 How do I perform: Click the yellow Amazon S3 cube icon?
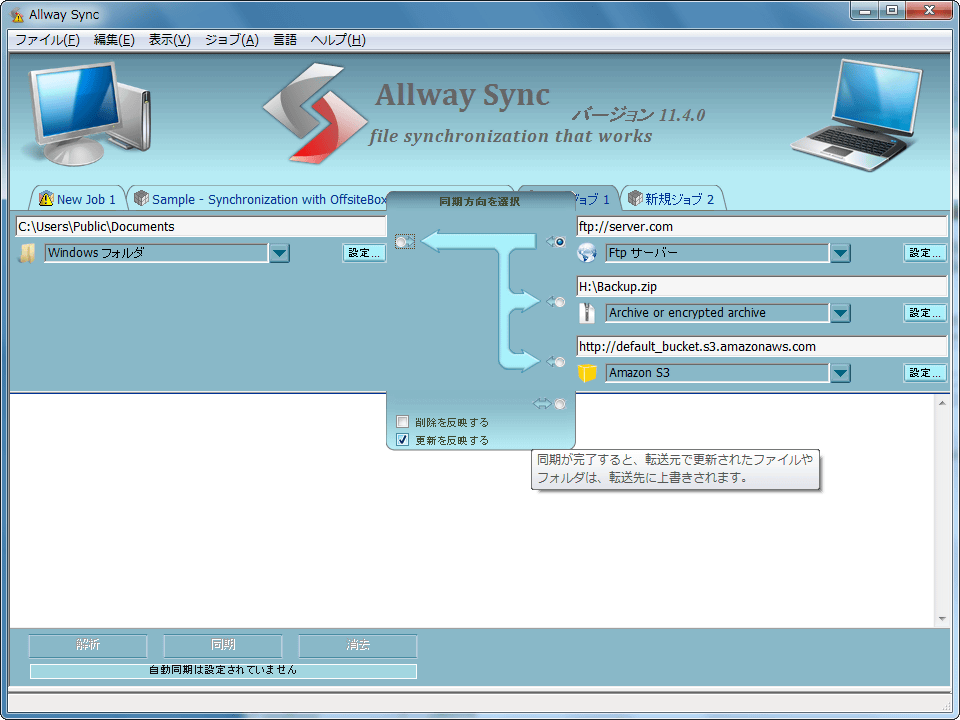pyautogui.click(x=587, y=373)
